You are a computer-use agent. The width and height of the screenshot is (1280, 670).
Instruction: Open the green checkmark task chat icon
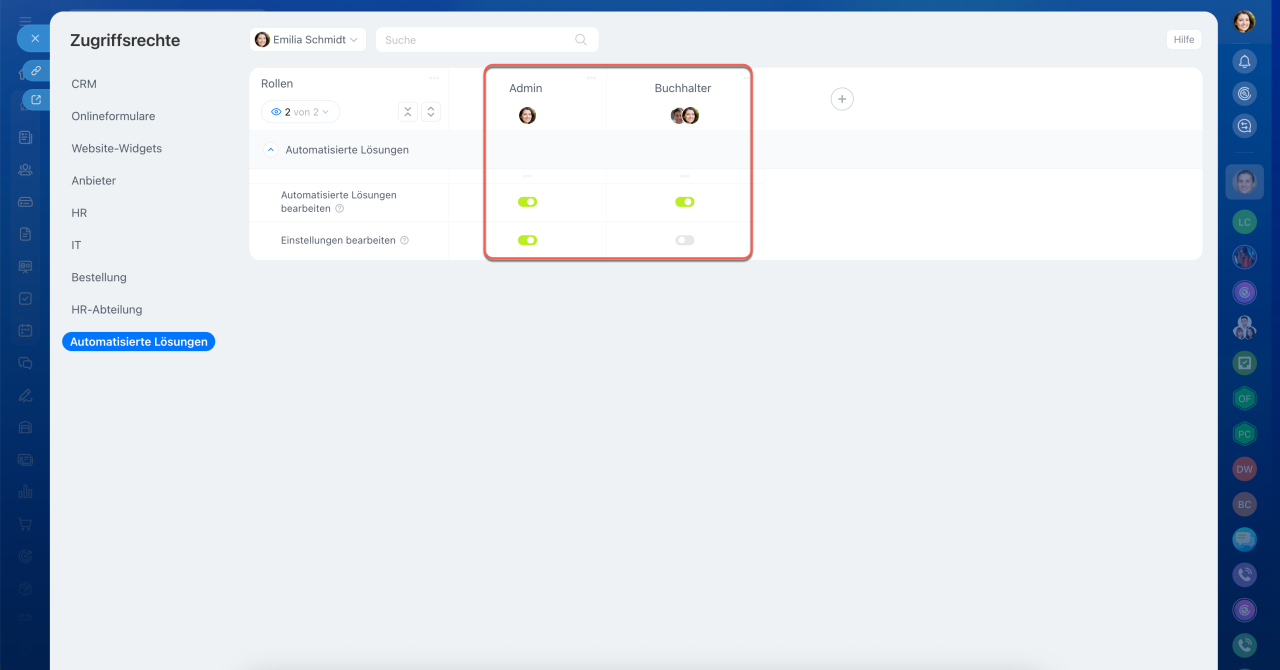pos(1244,363)
